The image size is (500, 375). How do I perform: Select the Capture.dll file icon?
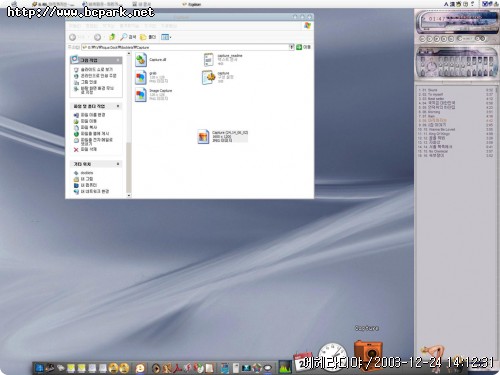tap(141, 60)
